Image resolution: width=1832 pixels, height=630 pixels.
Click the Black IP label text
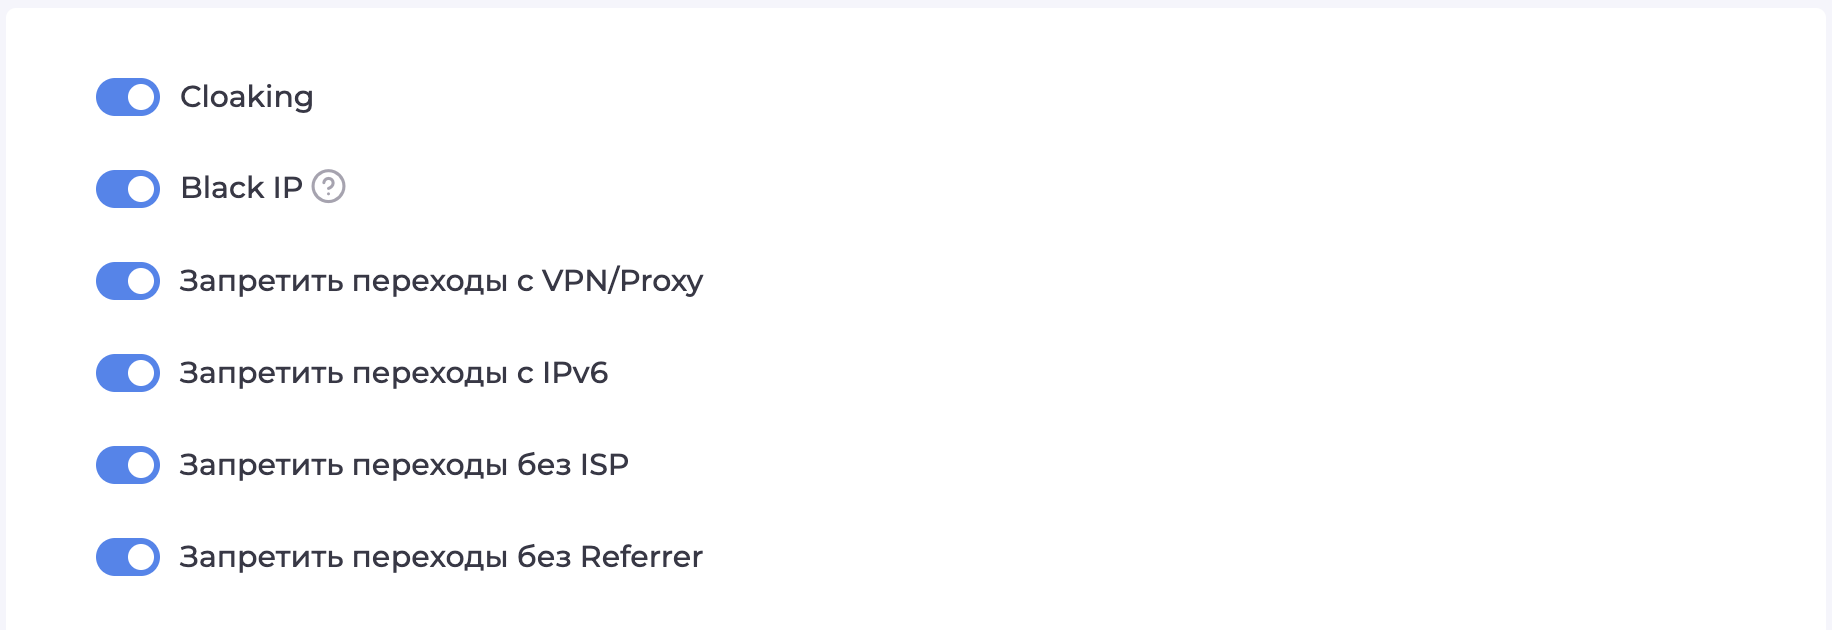coord(241,188)
